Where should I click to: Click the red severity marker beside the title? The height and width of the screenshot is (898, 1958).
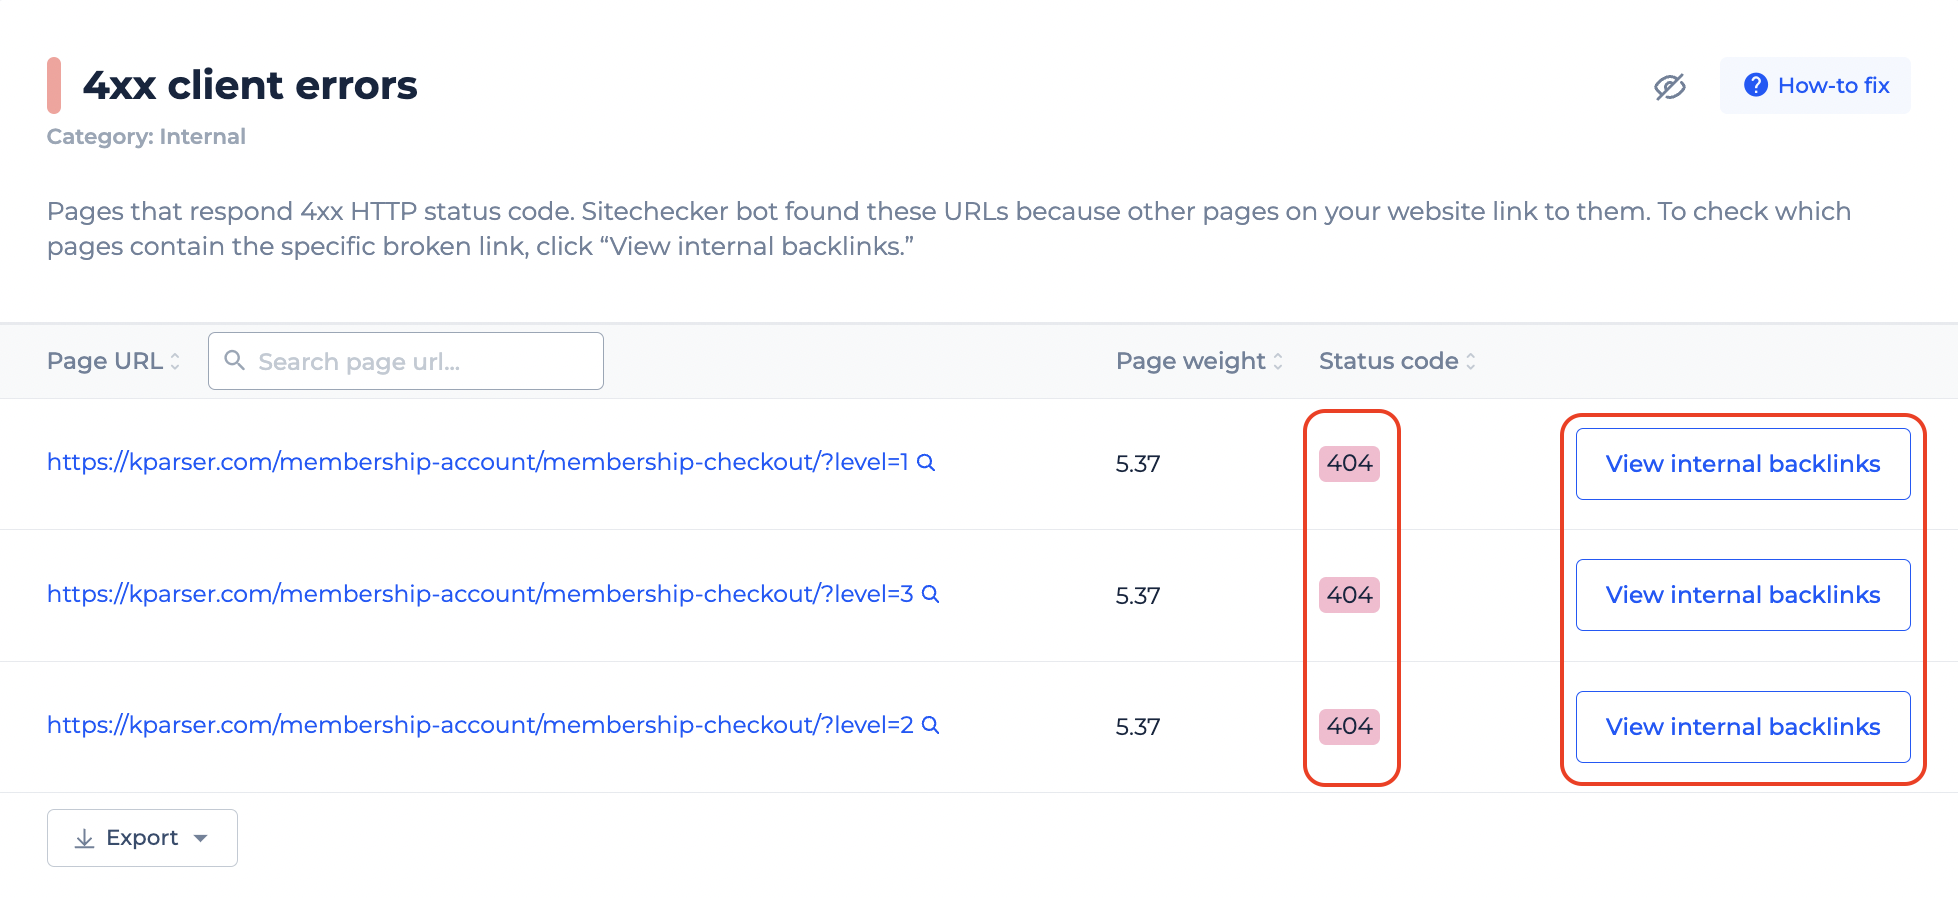coord(54,85)
